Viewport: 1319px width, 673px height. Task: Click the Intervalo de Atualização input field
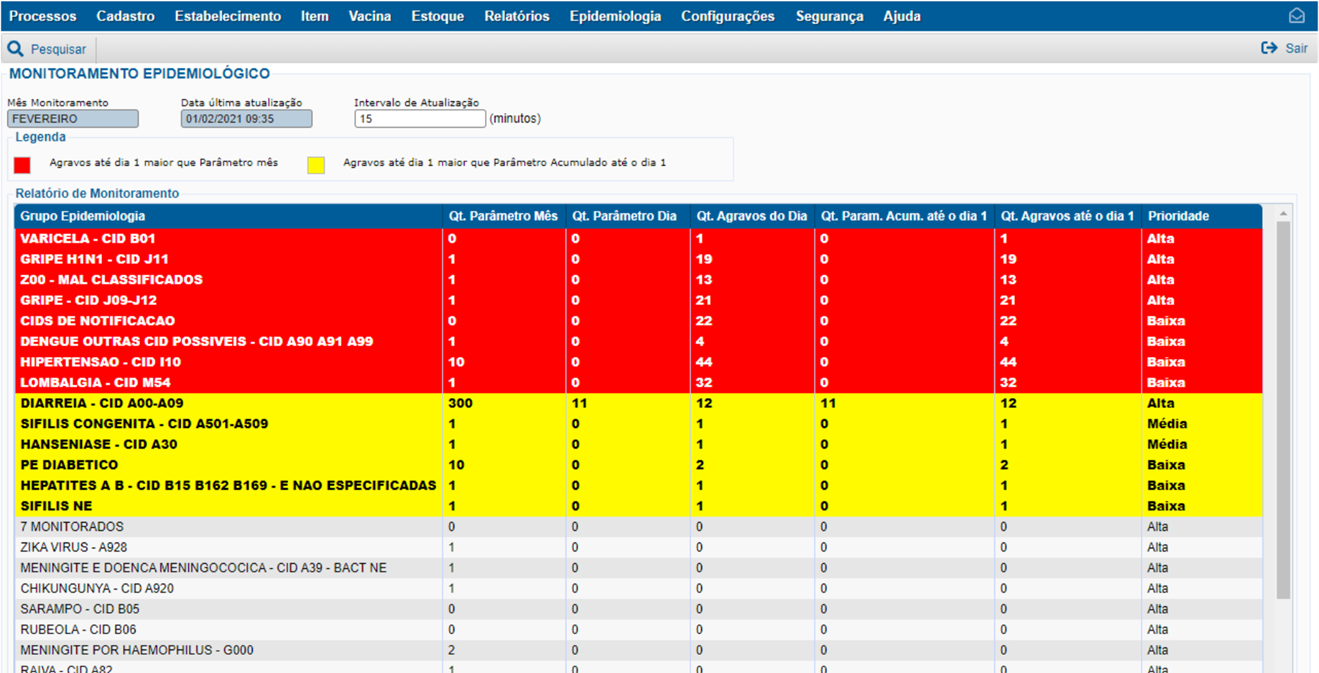point(420,119)
